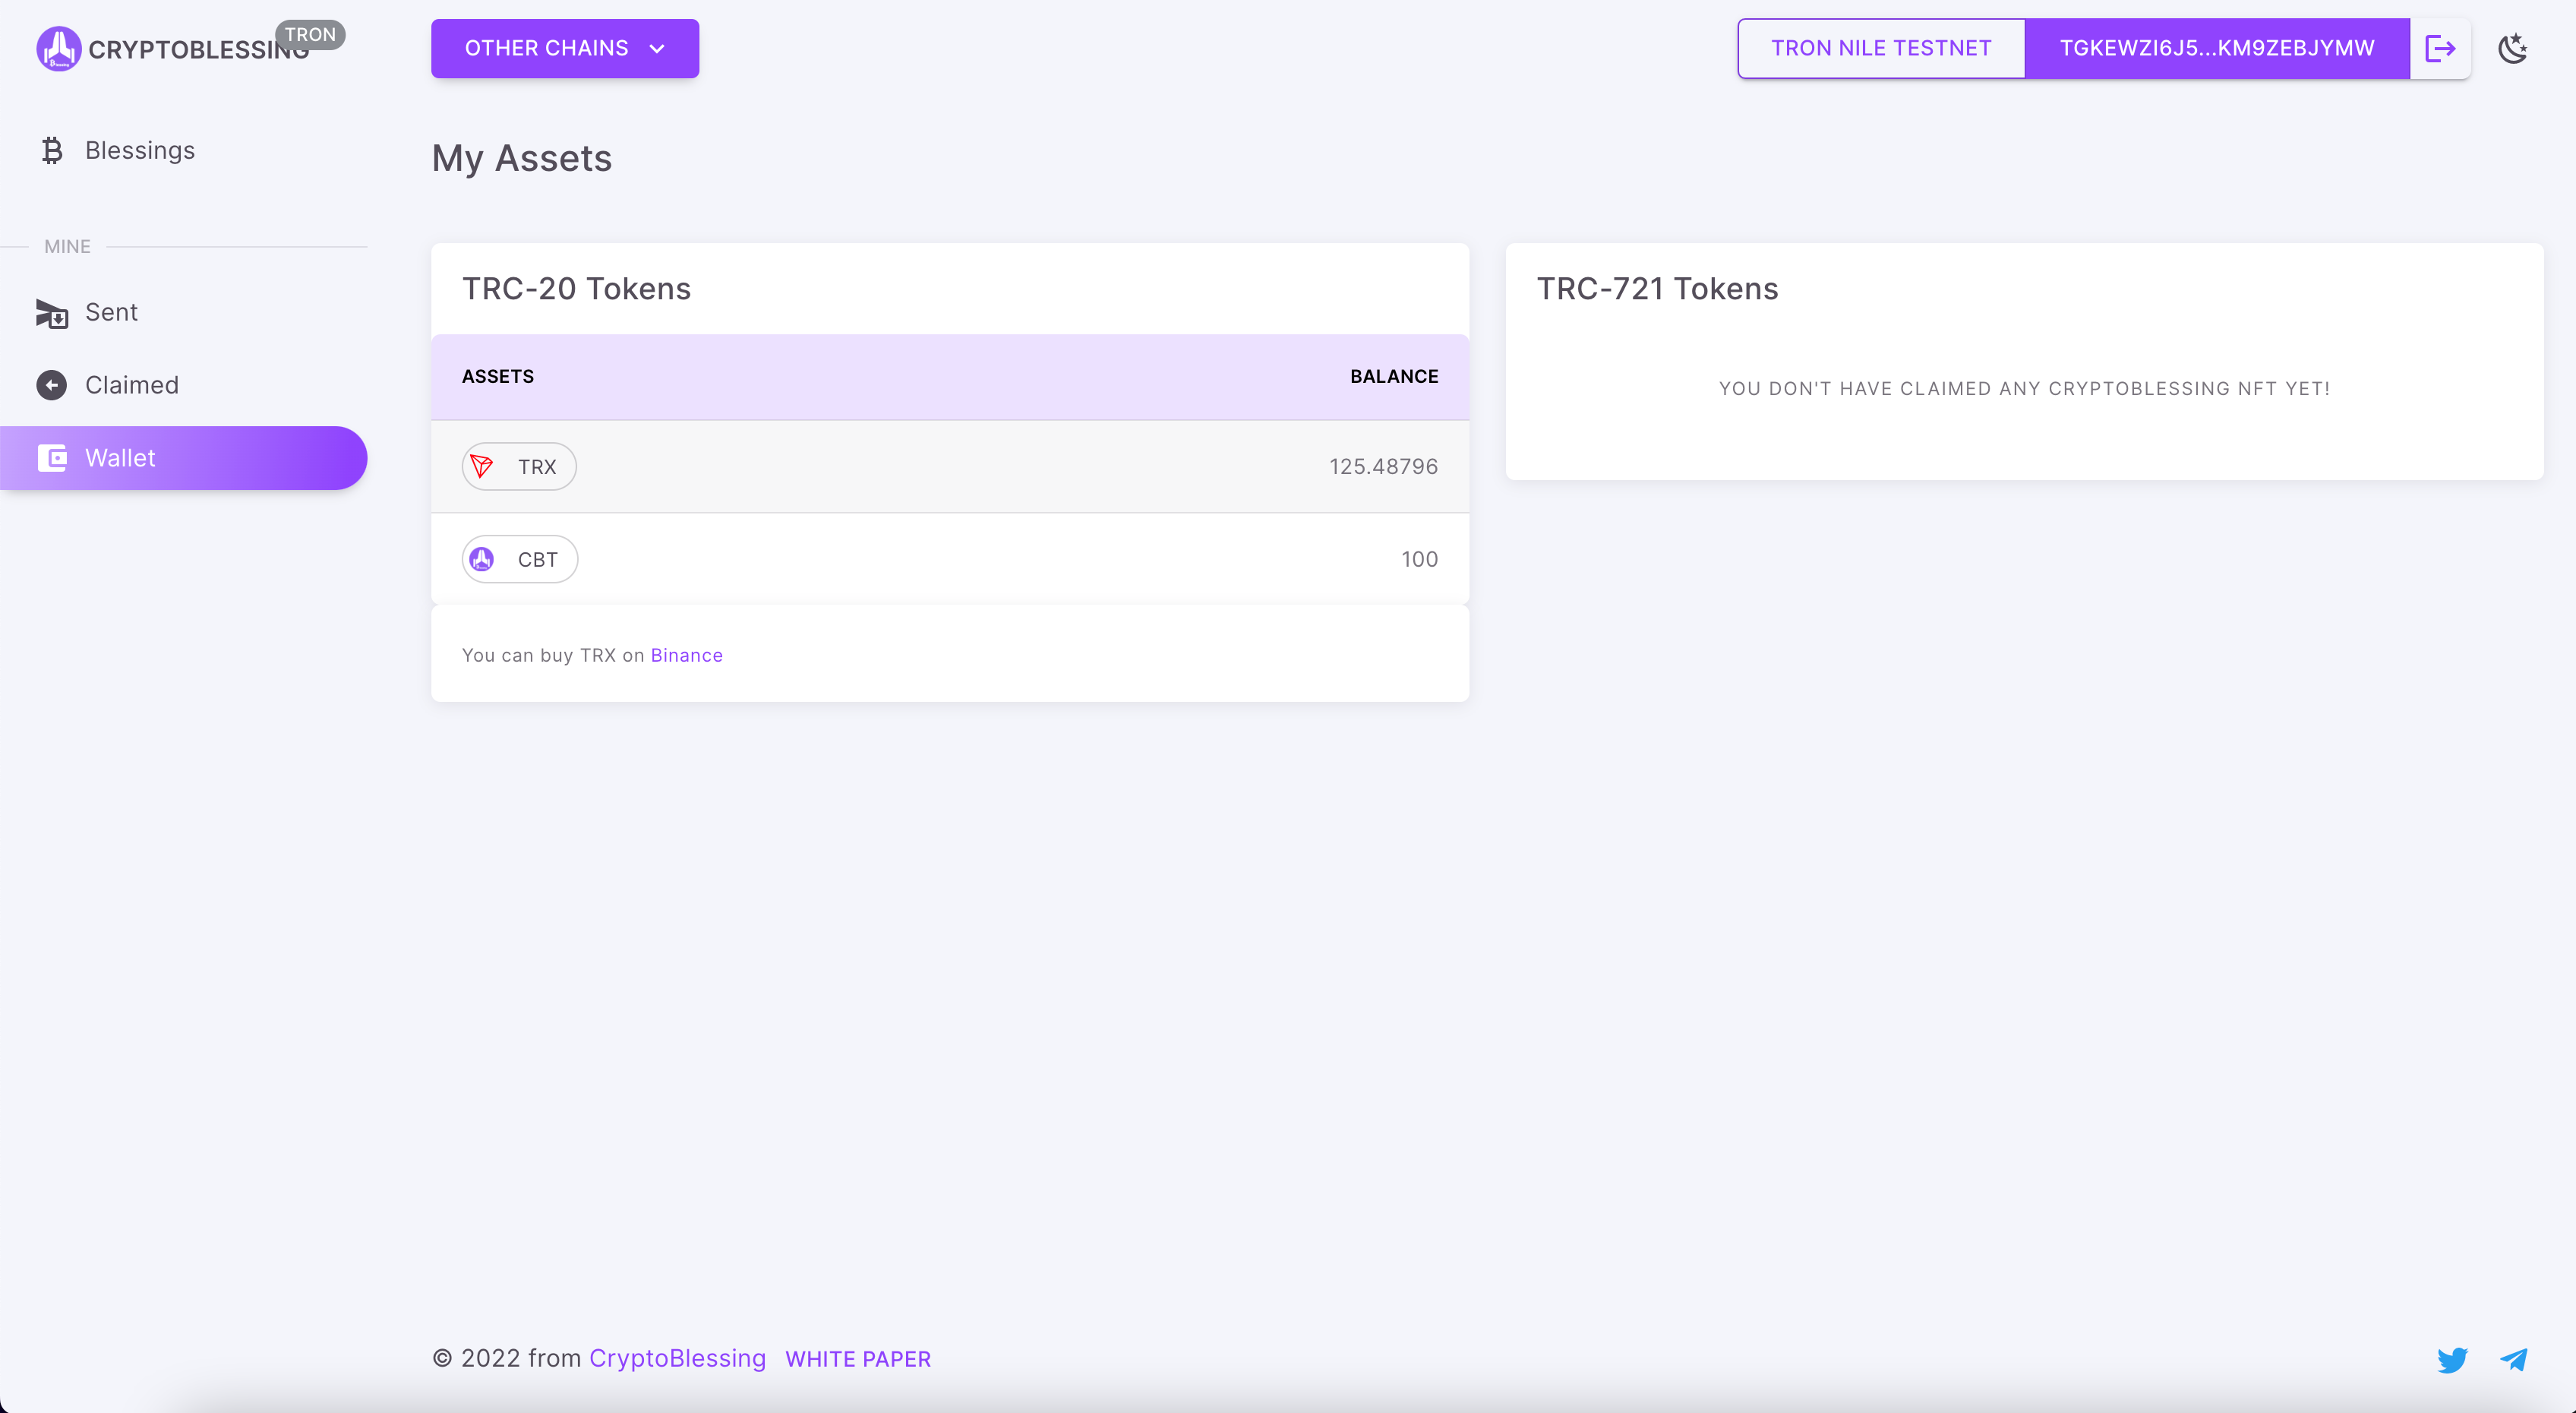
Task: Open the Sent page in the sidebar
Action: click(111, 313)
